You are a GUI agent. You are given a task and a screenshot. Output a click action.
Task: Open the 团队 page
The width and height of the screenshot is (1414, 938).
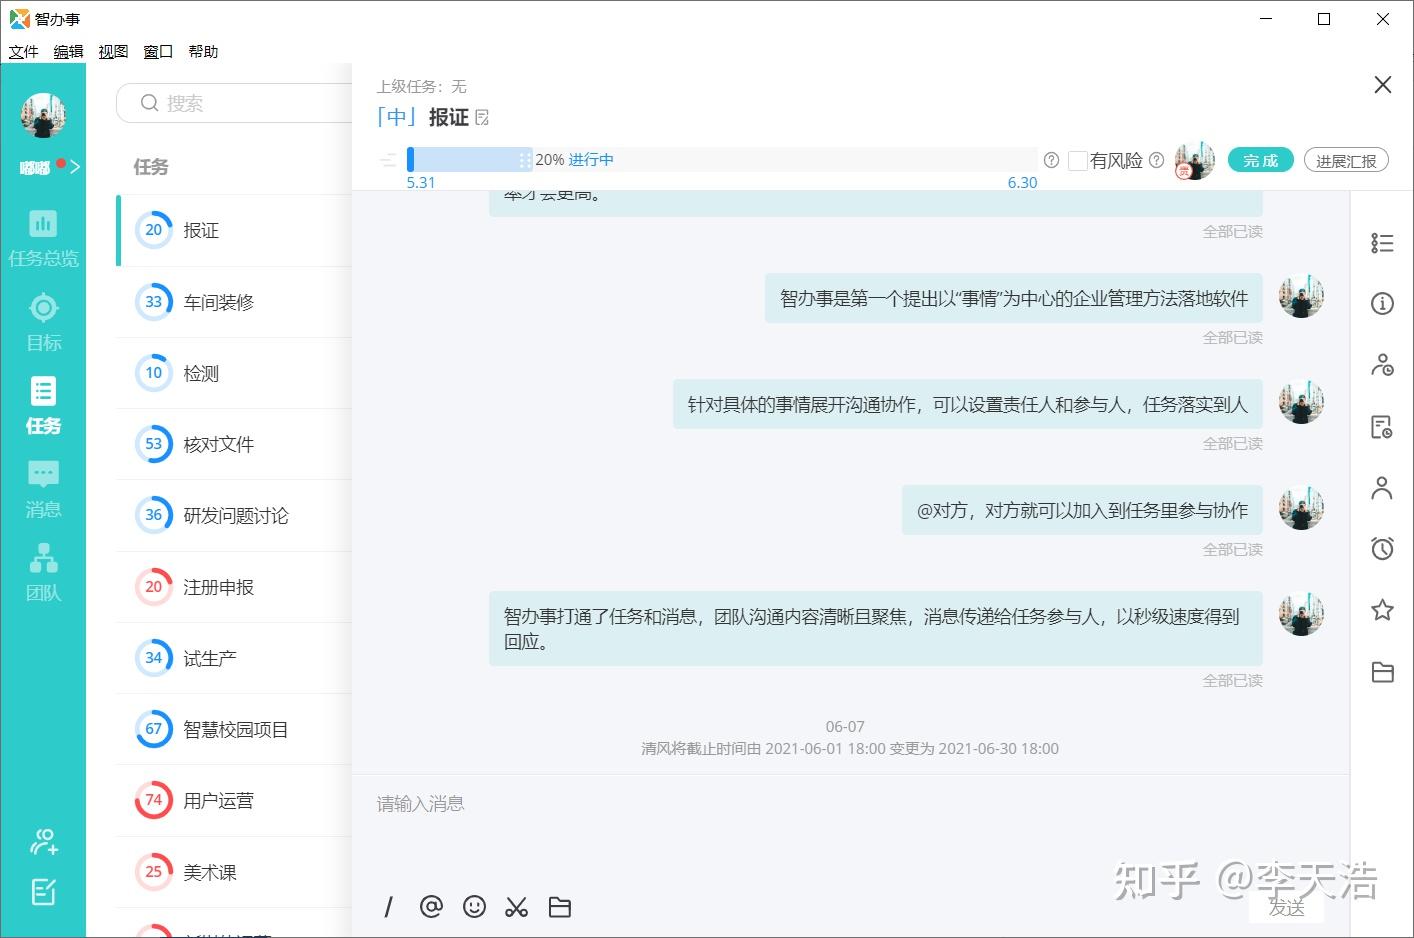point(43,573)
